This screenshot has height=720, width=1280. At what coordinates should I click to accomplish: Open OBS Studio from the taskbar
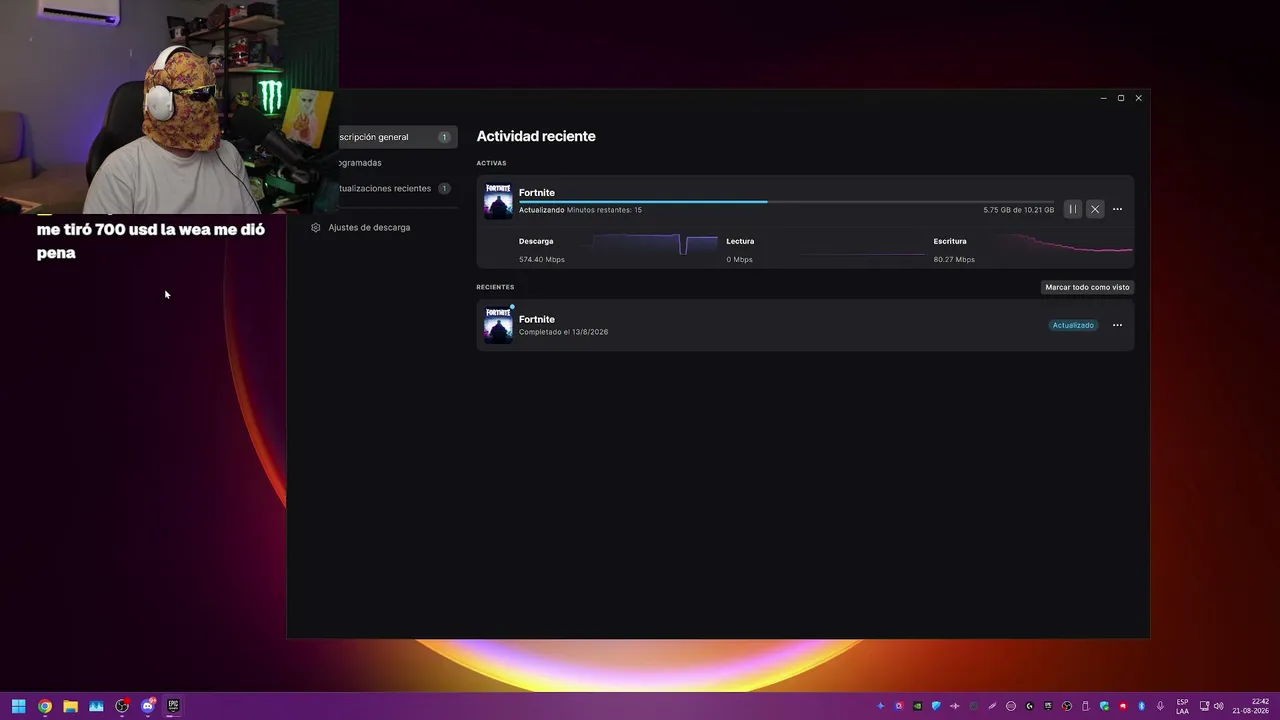(x=122, y=706)
